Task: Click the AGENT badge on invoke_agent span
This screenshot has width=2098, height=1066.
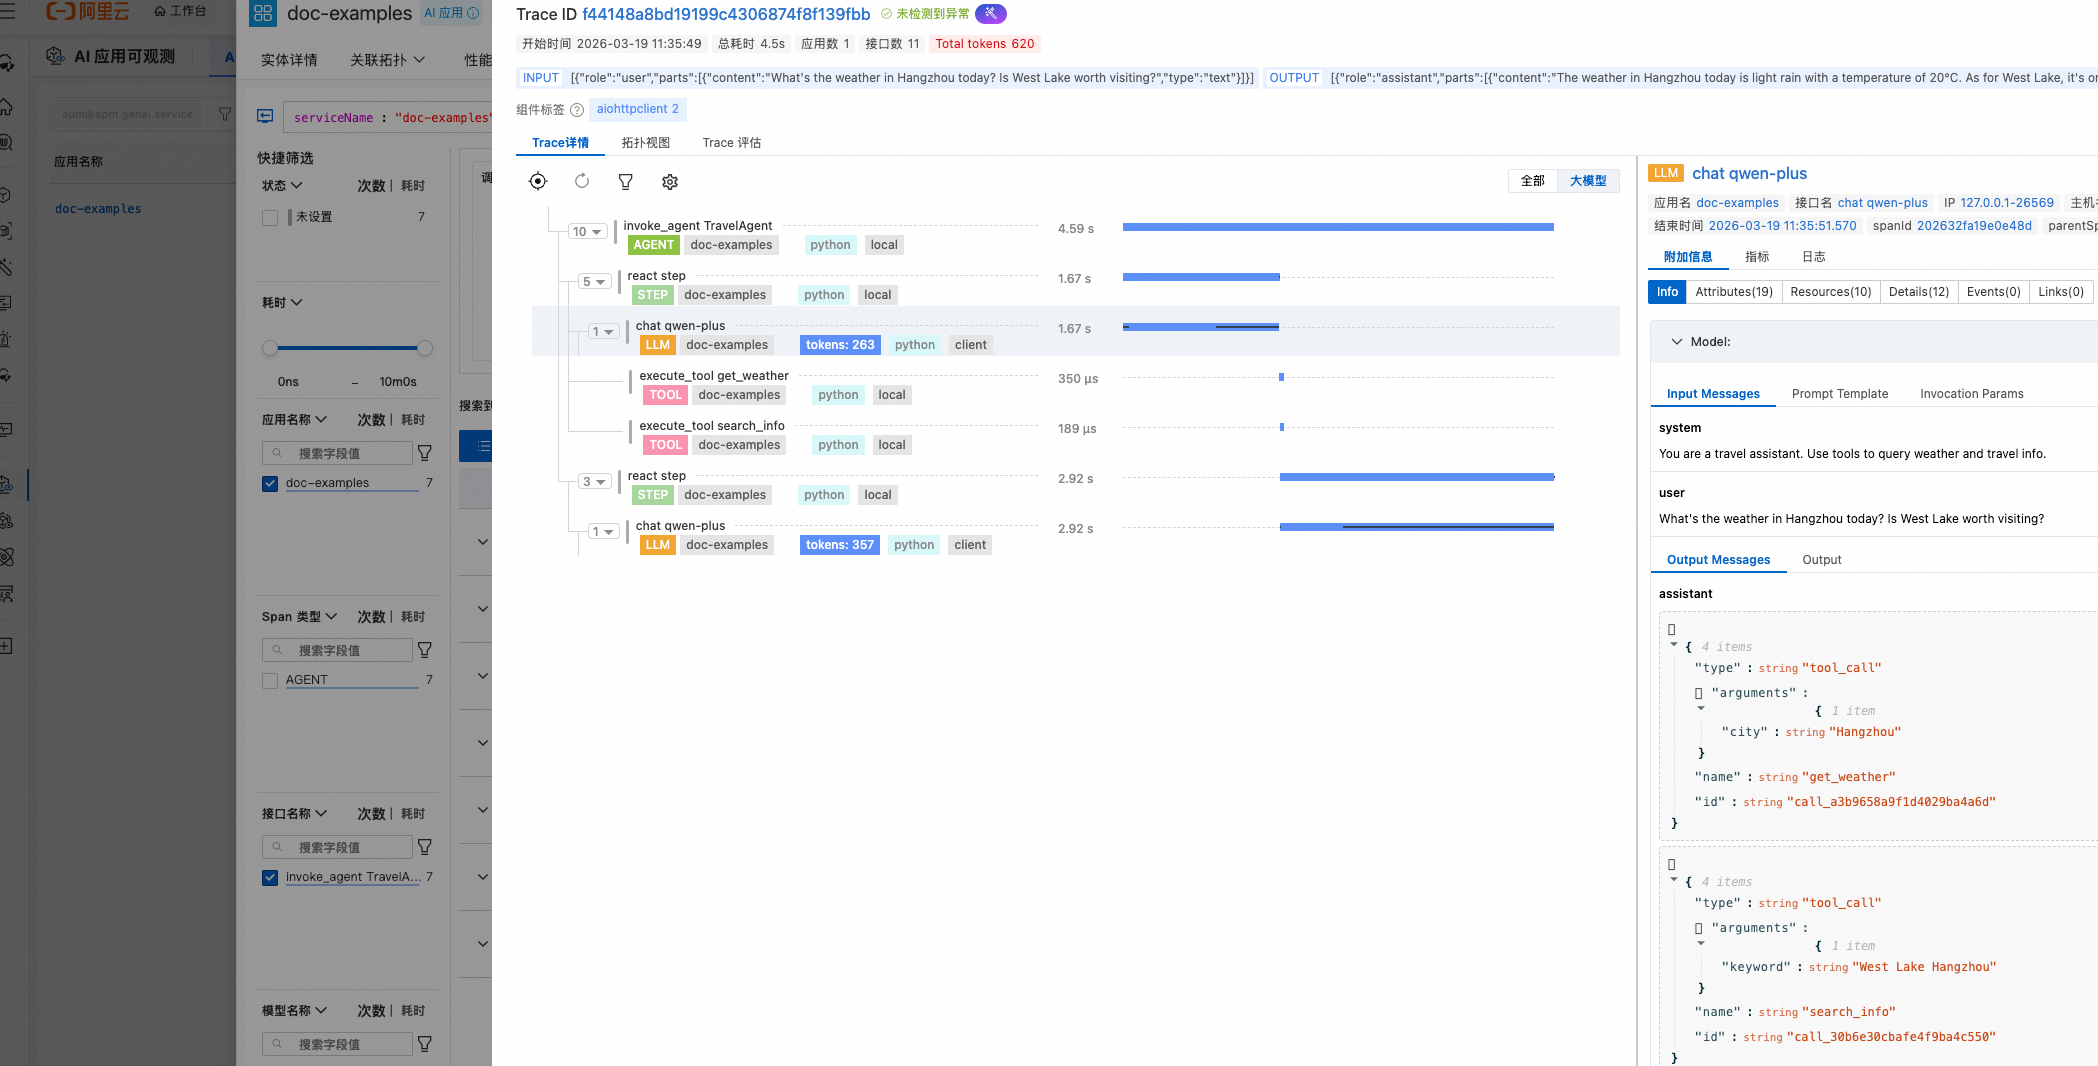Action: [654, 245]
